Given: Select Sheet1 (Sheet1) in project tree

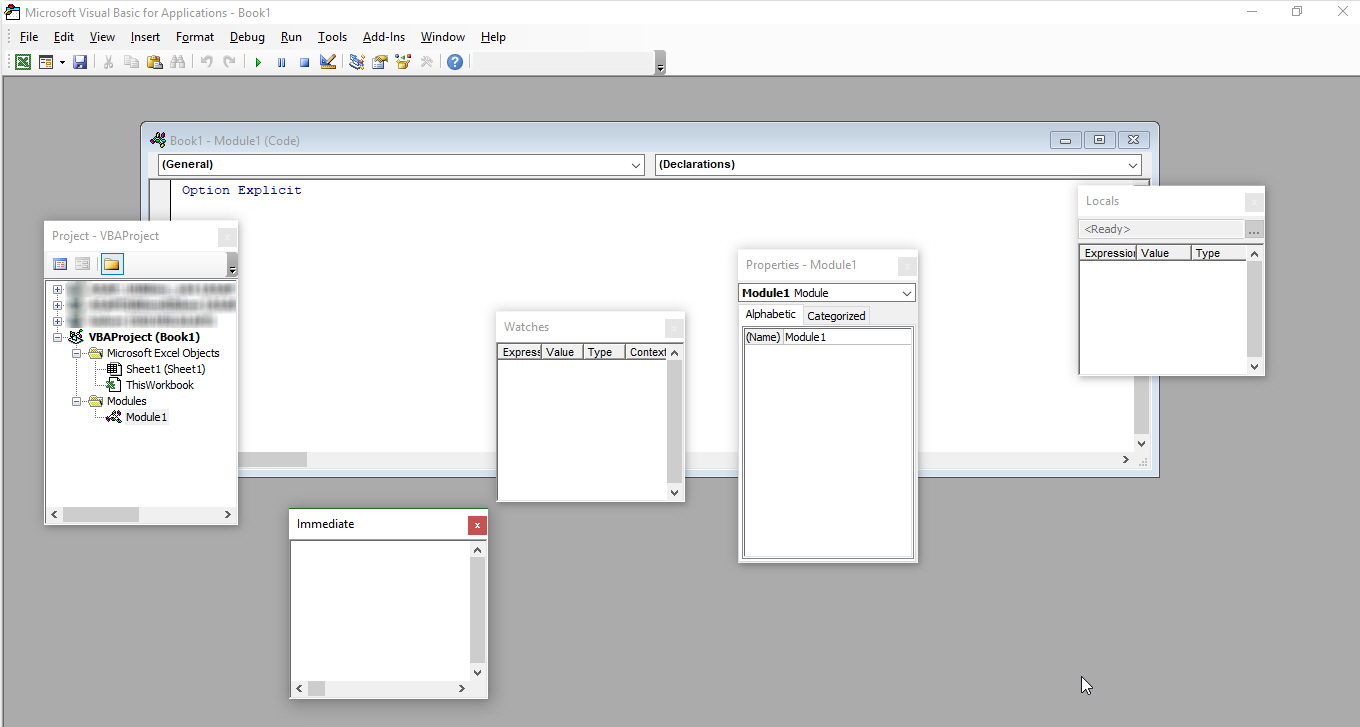Looking at the screenshot, I should click(x=165, y=369).
